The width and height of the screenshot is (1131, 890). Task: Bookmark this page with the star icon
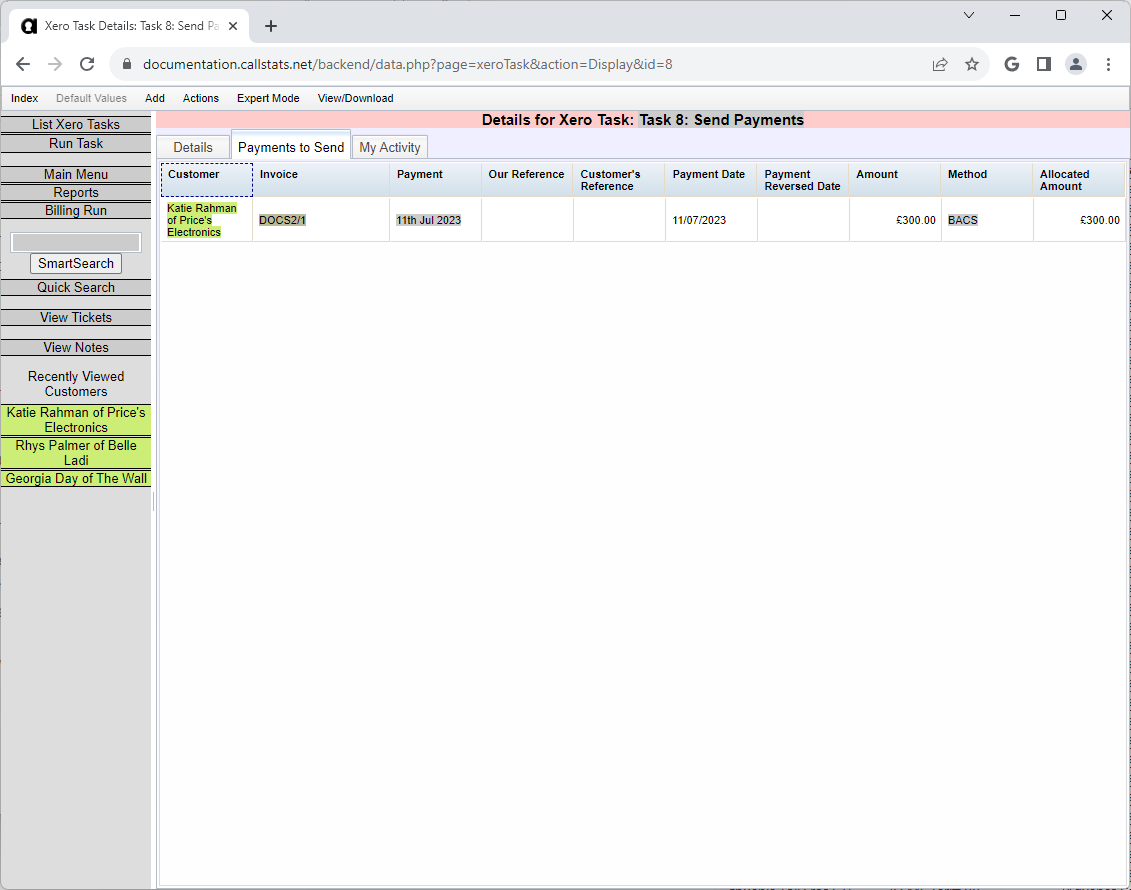(x=971, y=64)
